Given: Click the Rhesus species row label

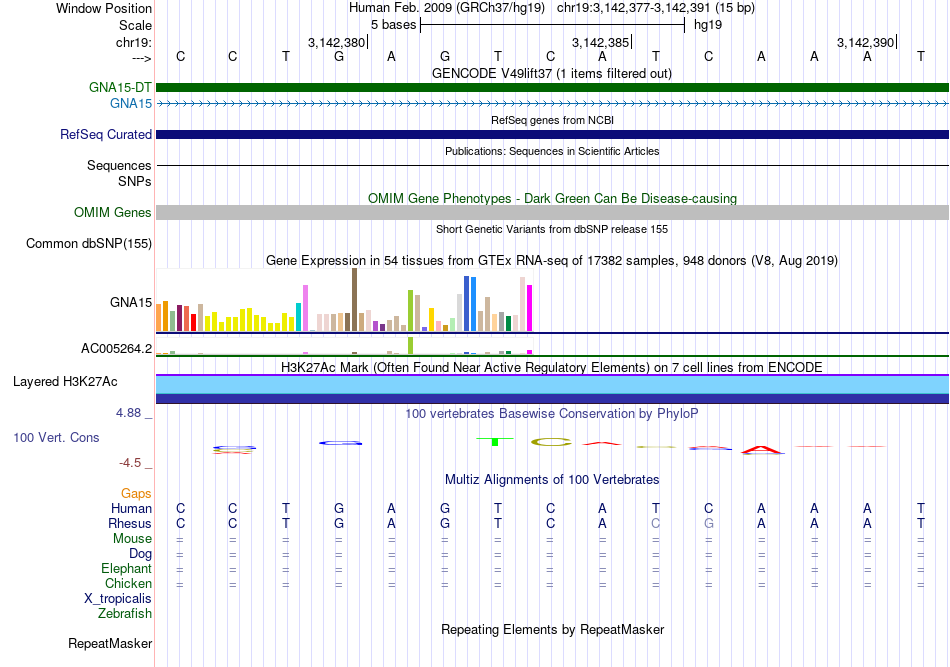Looking at the screenshot, I should 130,523.
